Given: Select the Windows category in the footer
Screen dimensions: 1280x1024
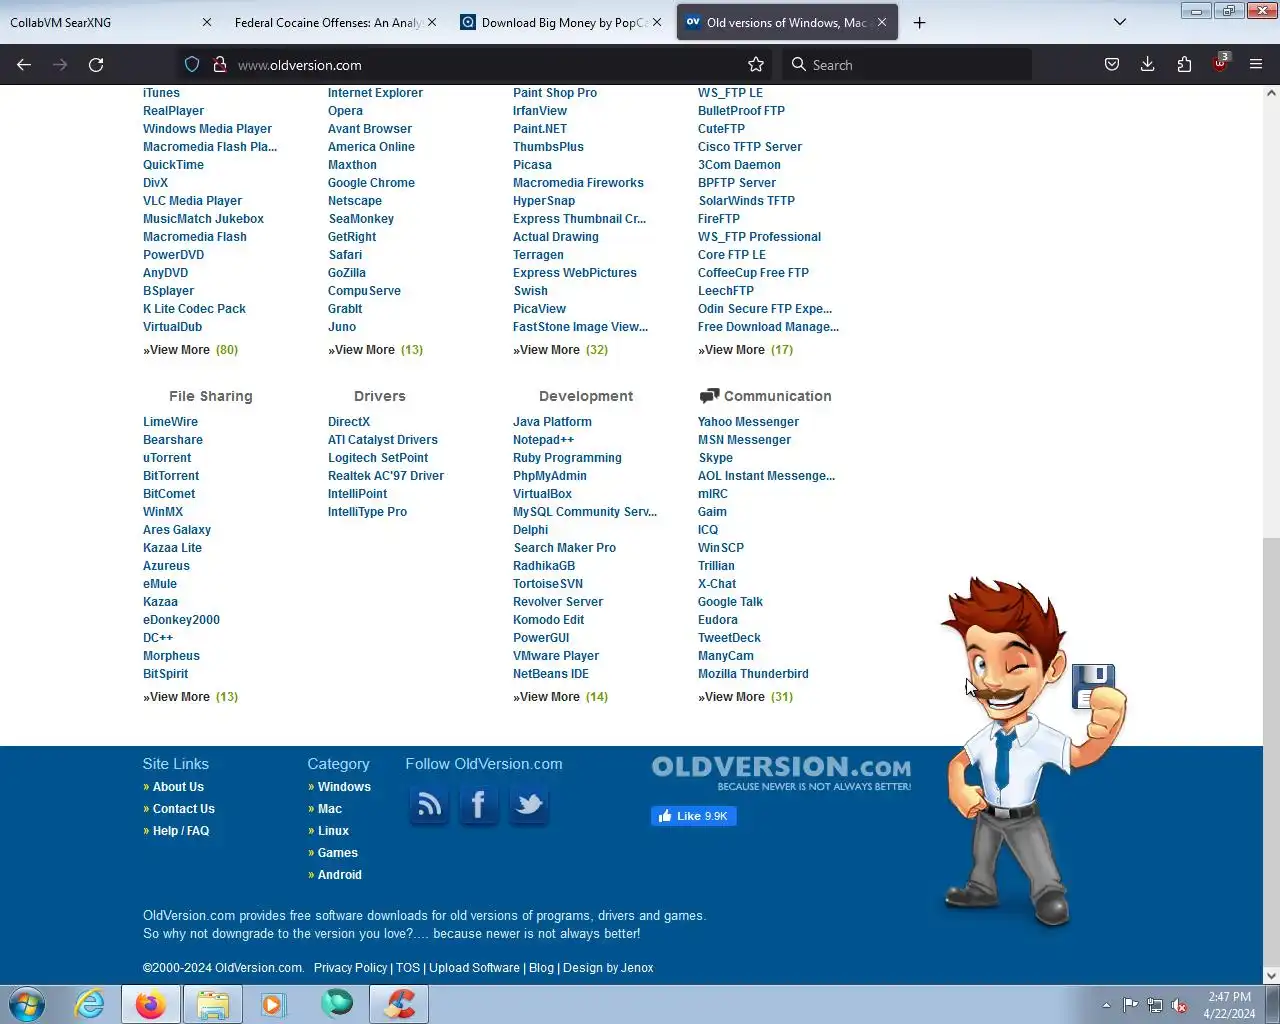Looking at the screenshot, I should coord(344,787).
